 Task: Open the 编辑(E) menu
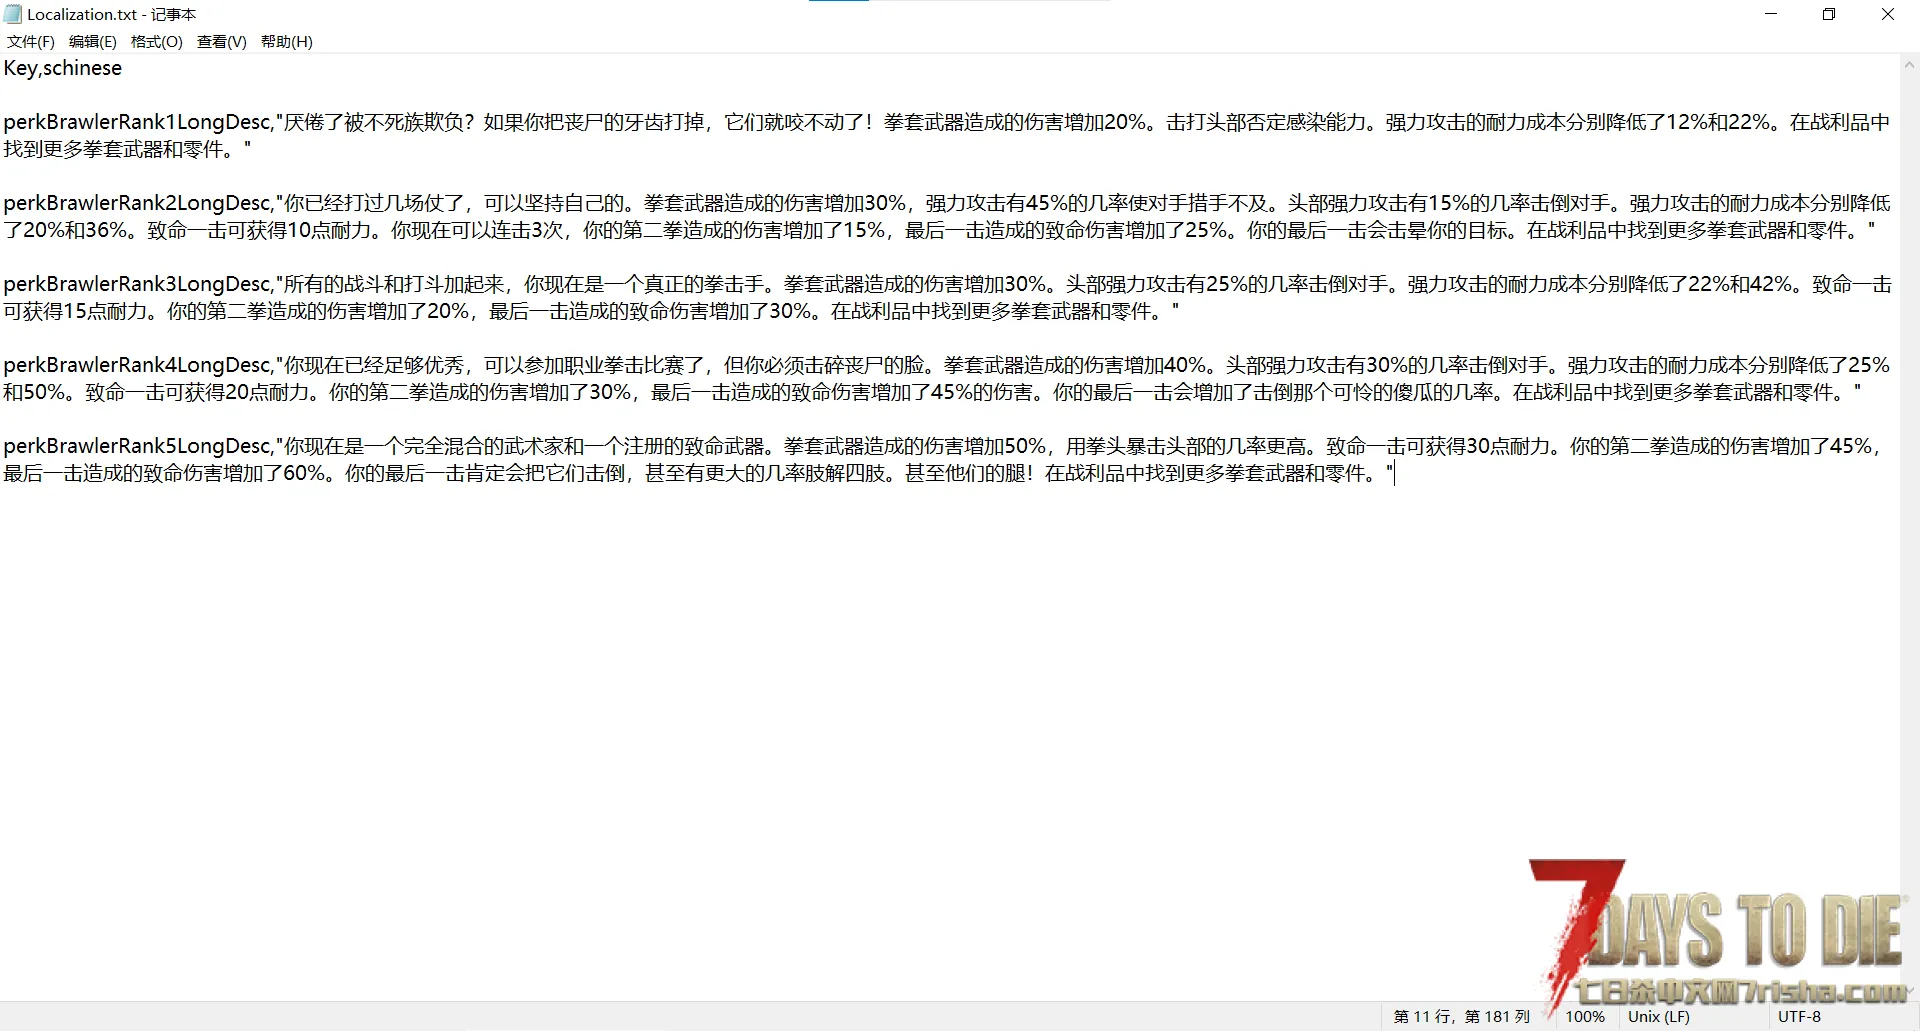[x=92, y=41]
